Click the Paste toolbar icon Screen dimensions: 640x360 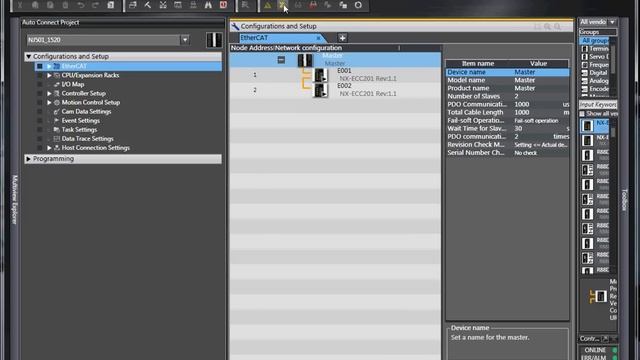click(x=50, y=5)
